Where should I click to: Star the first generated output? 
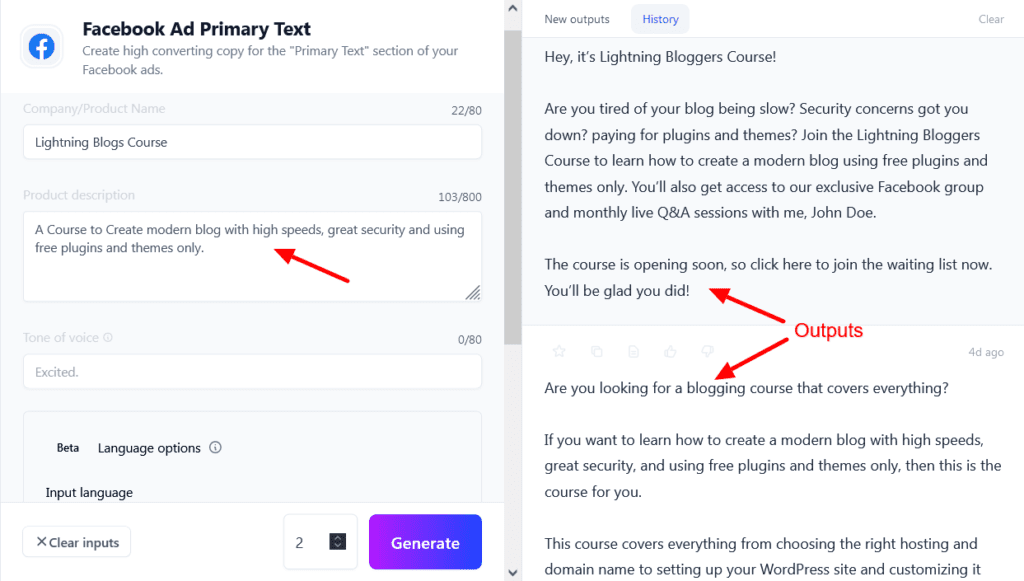[559, 351]
